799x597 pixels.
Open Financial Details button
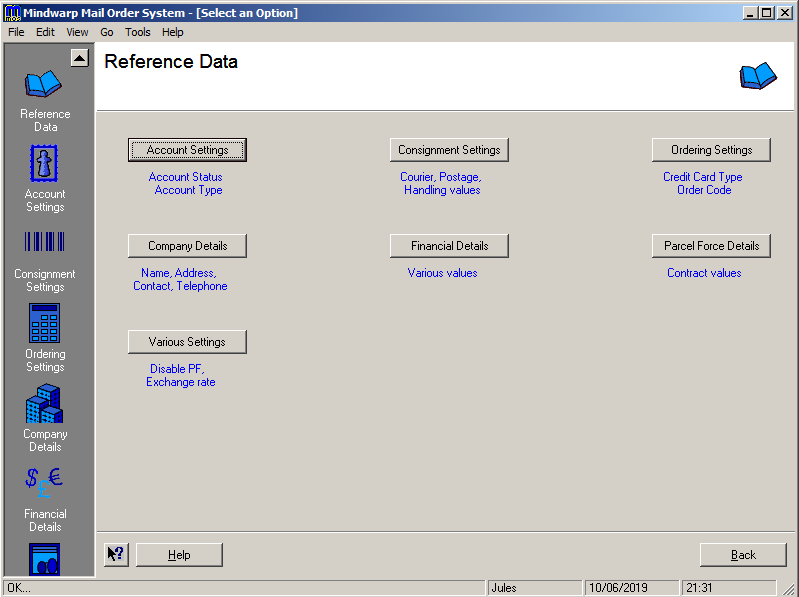pos(449,246)
